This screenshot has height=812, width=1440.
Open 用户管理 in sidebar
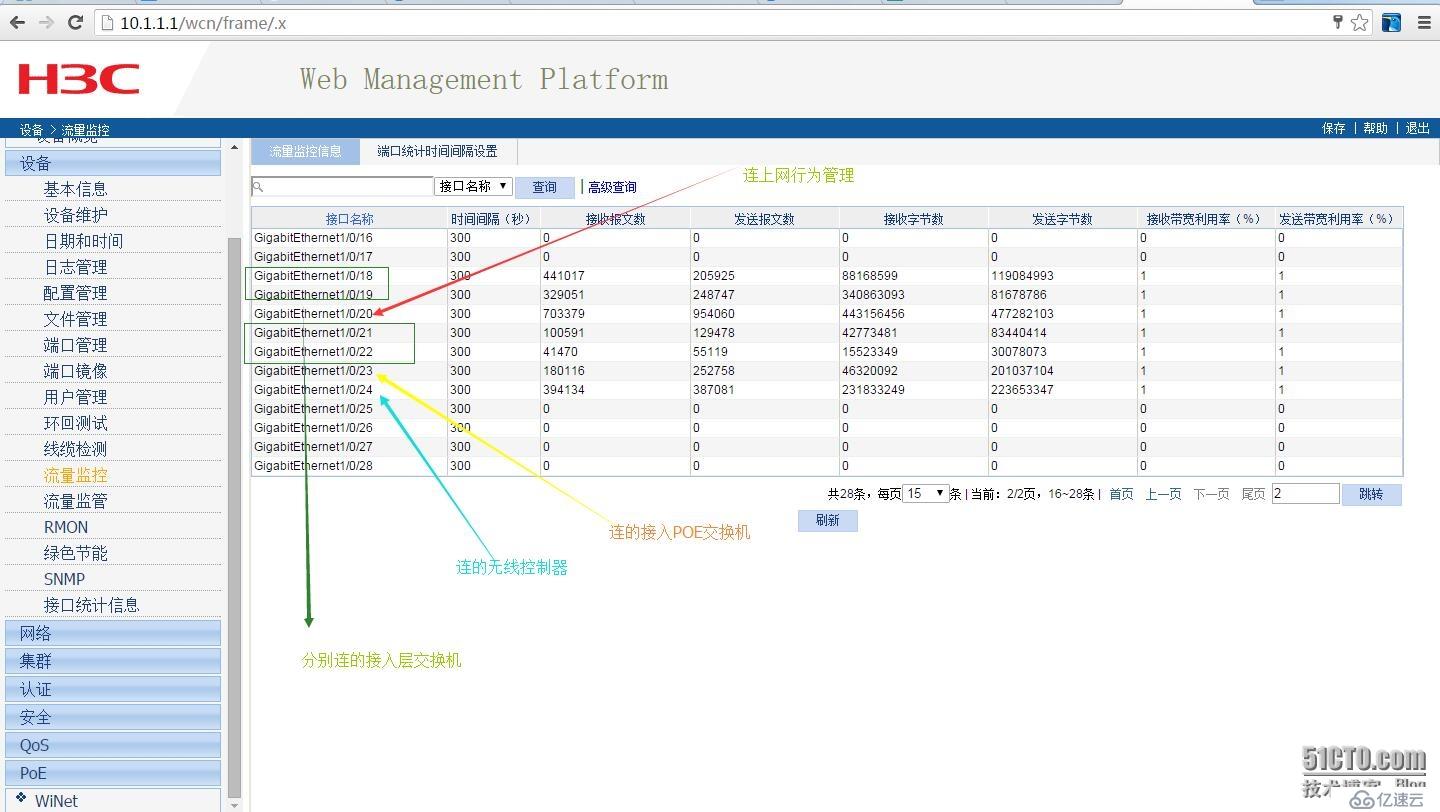pos(75,397)
